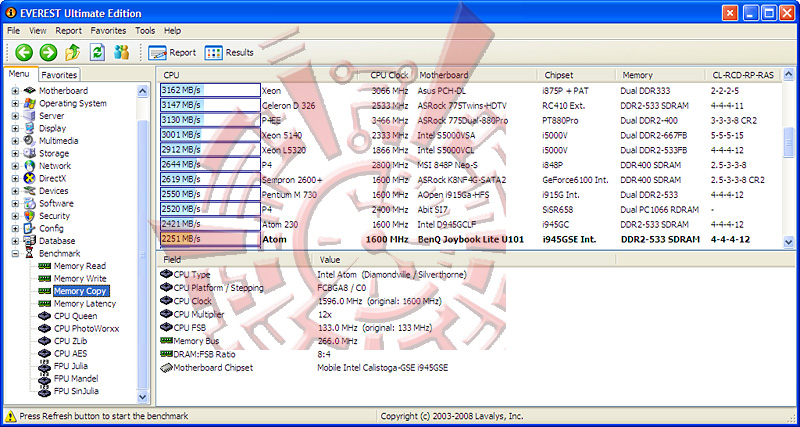Switch to the Menu tab
This screenshot has height=427, width=800.
[19, 74]
